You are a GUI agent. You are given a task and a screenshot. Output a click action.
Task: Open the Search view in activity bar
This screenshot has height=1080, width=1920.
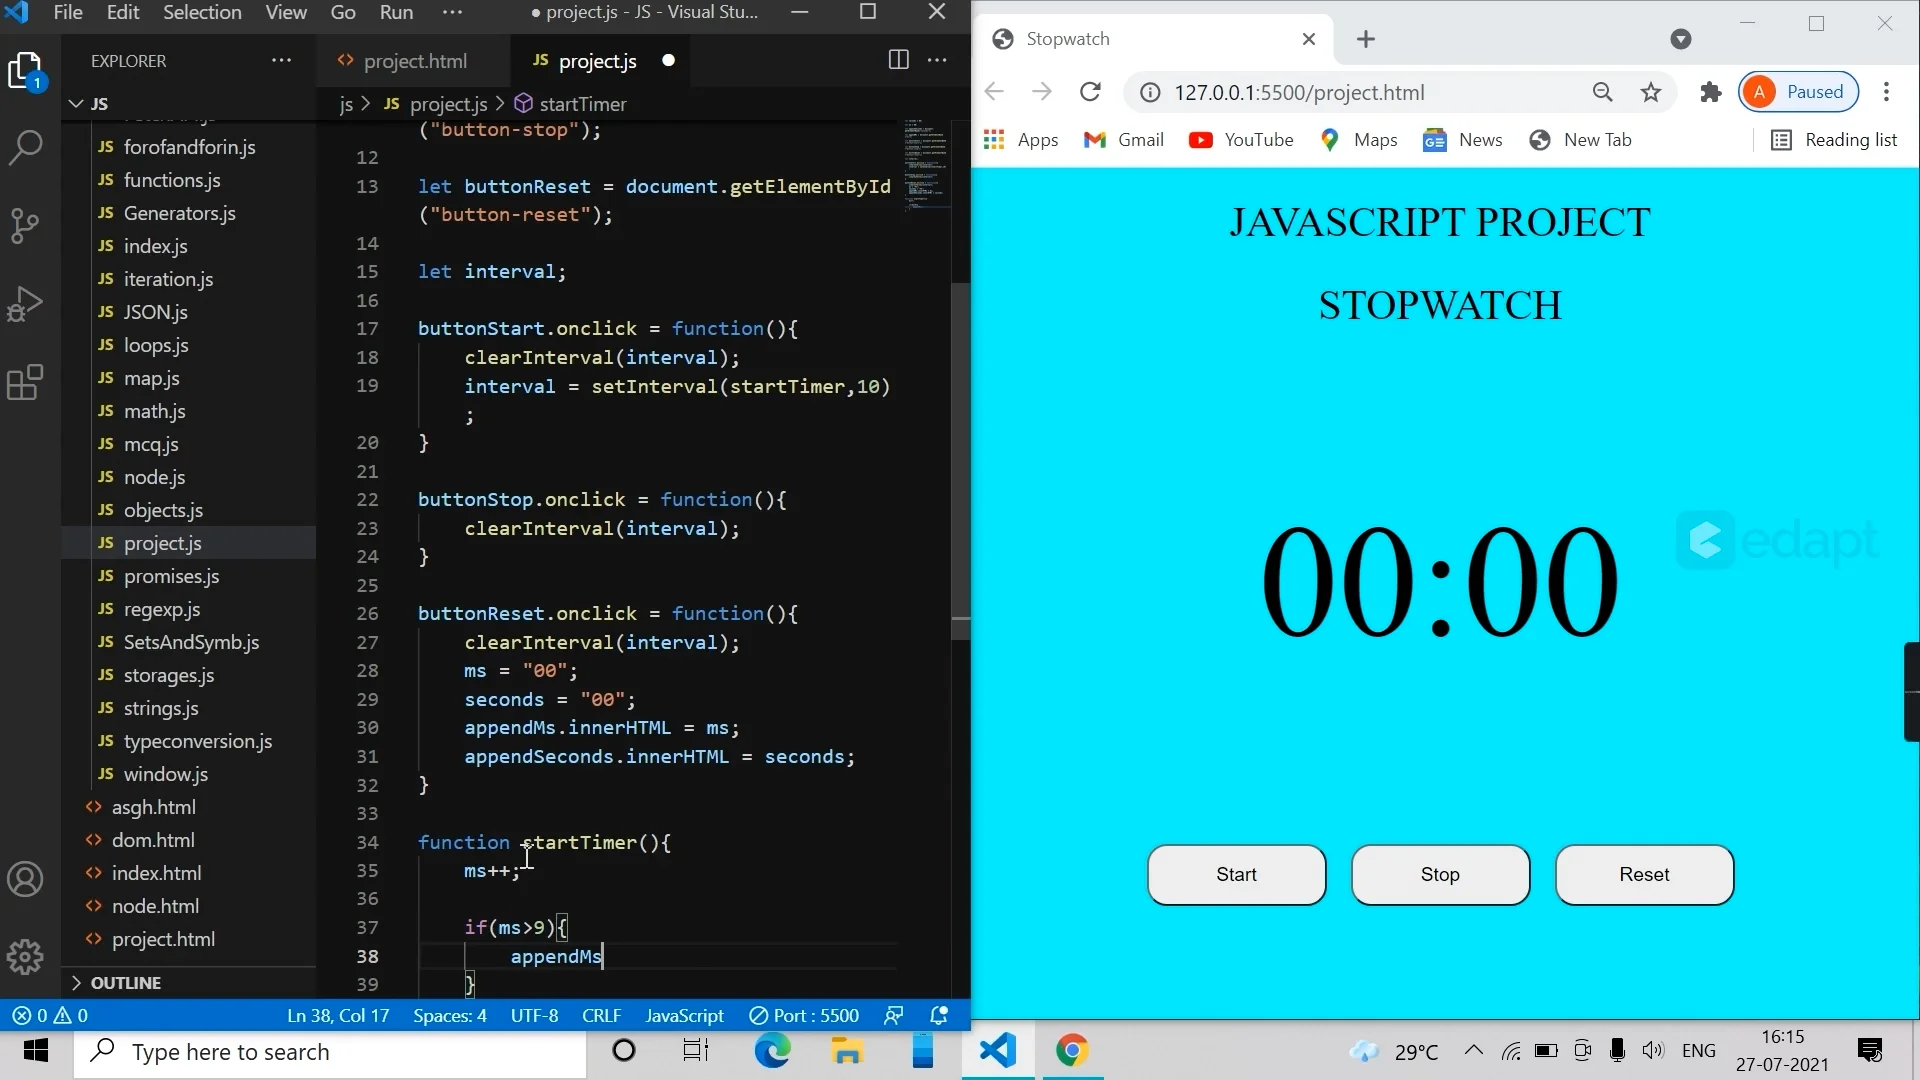[x=25, y=148]
